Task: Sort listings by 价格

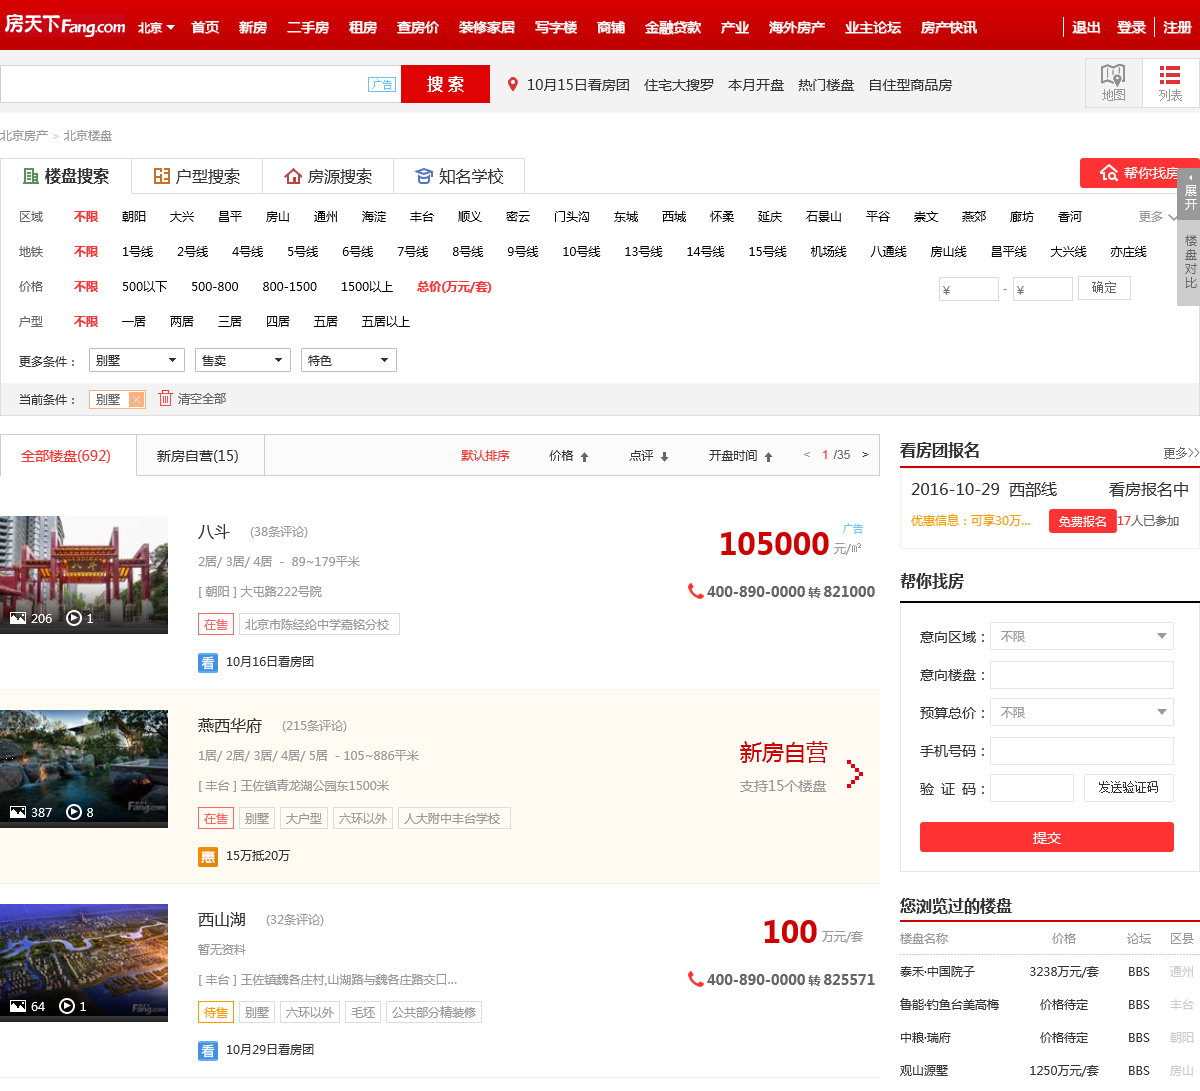Action: [x=569, y=456]
